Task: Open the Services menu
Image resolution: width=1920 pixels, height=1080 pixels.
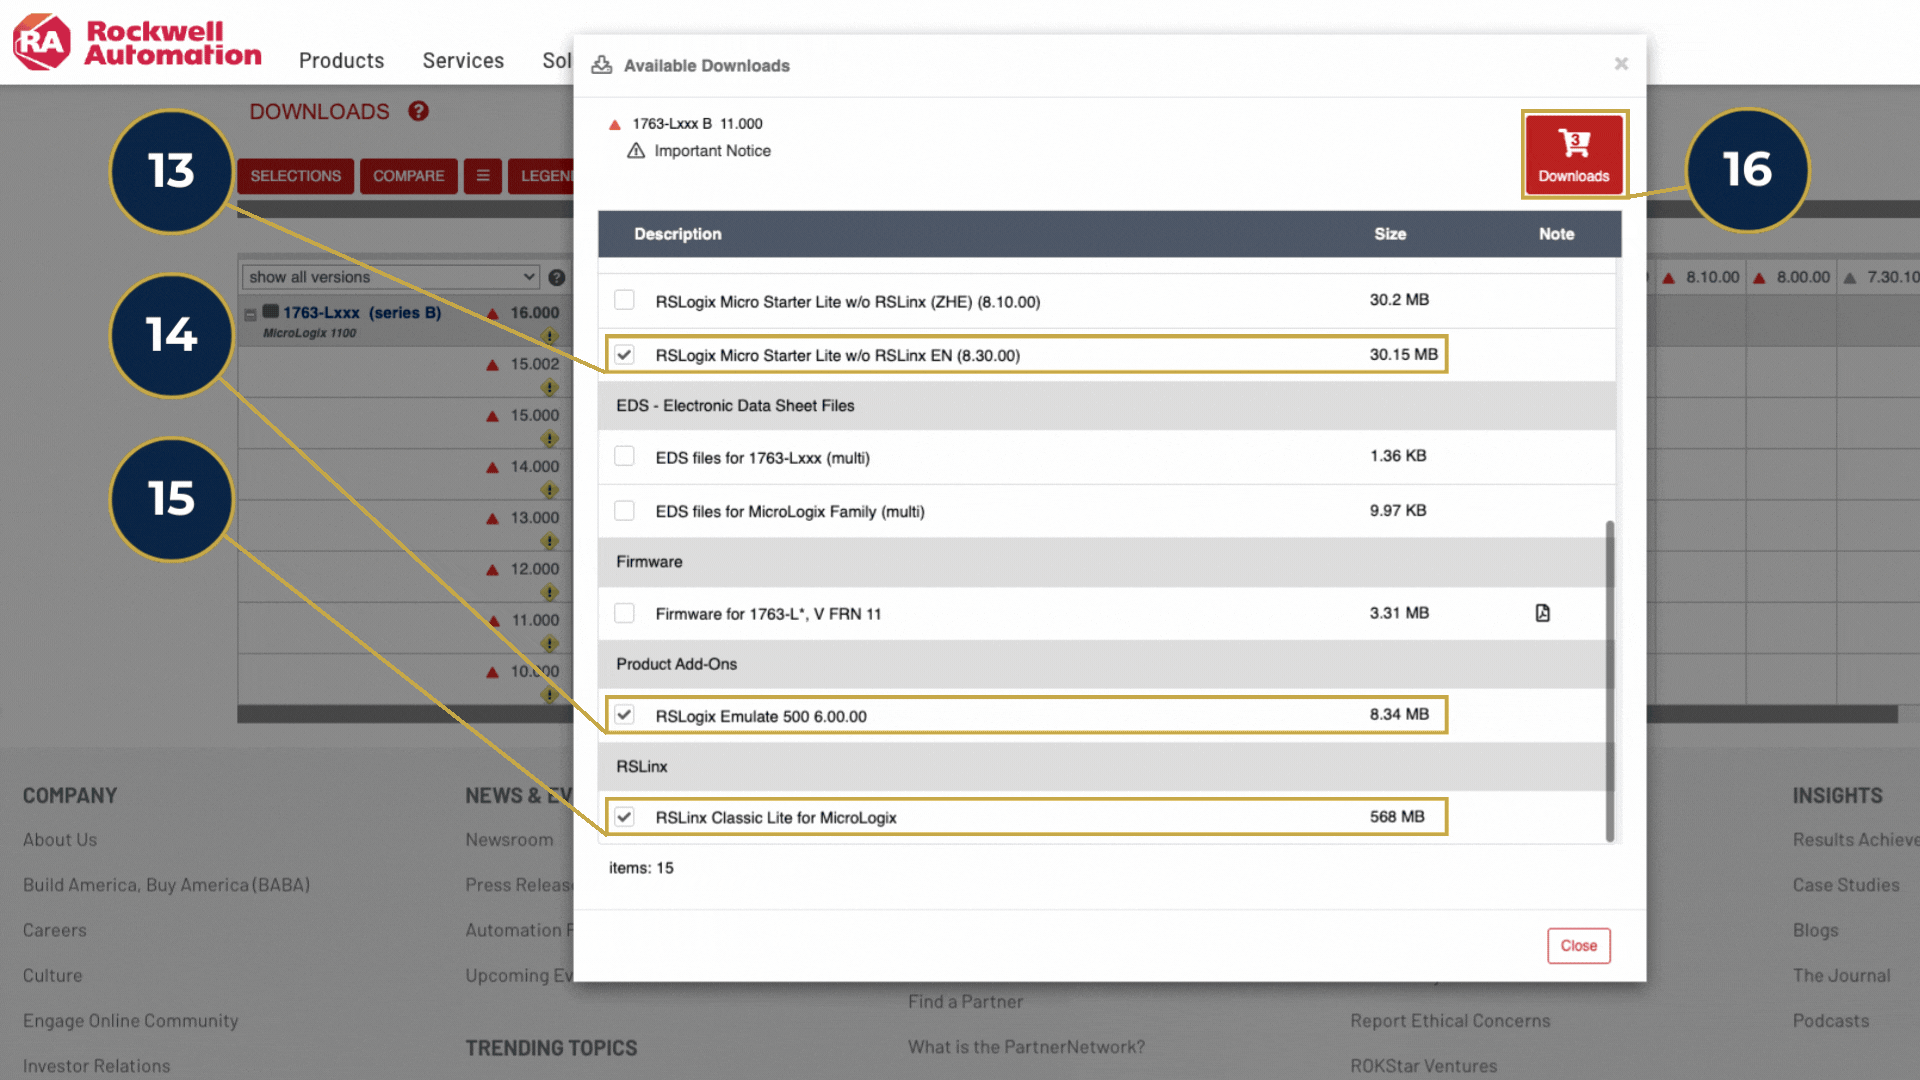Action: point(462,61)
